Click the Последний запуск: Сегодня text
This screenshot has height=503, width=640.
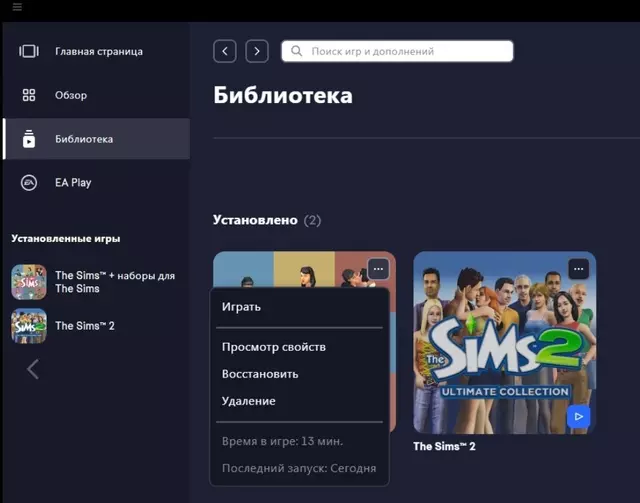[299, 468]
